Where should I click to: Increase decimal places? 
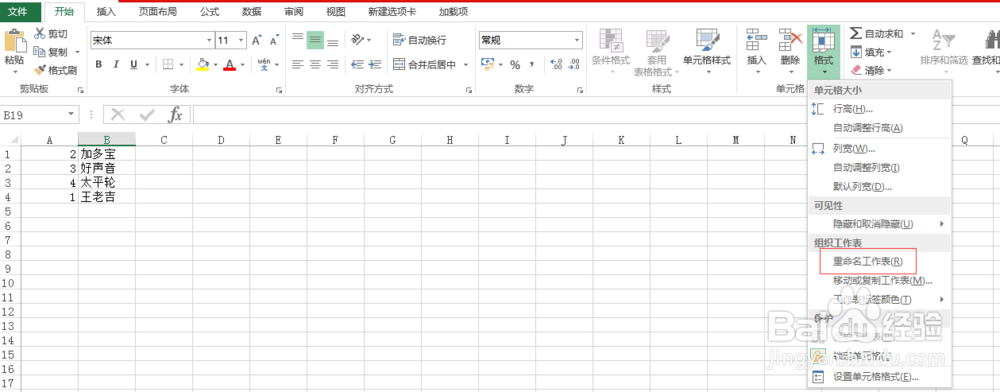click(556, 64)
